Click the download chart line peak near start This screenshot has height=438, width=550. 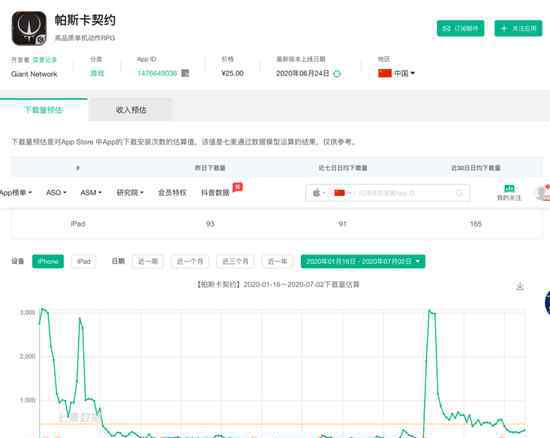click(x=42, y=309)
